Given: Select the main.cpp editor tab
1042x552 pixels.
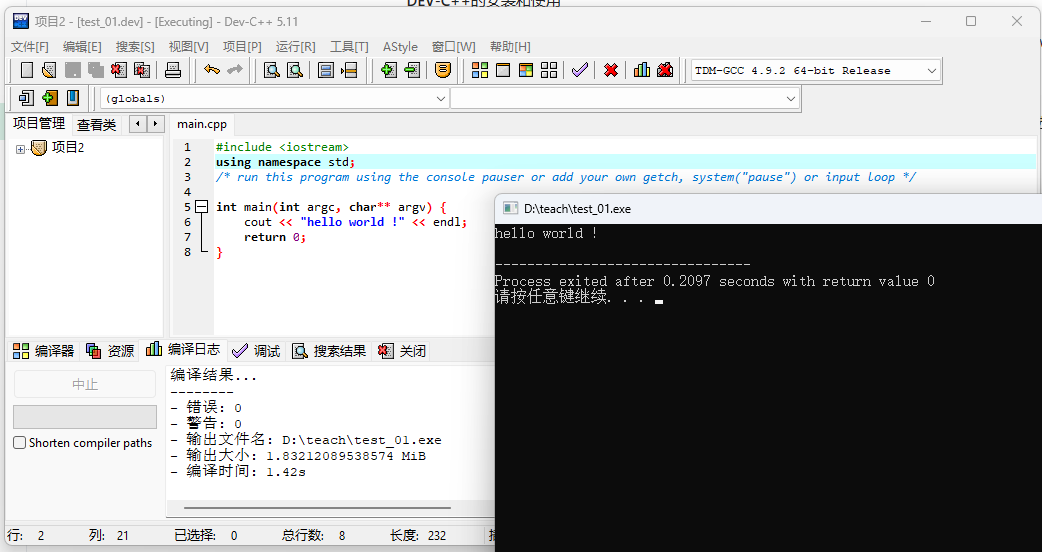Looking at the screenshot, I should (x=202, y=124).
